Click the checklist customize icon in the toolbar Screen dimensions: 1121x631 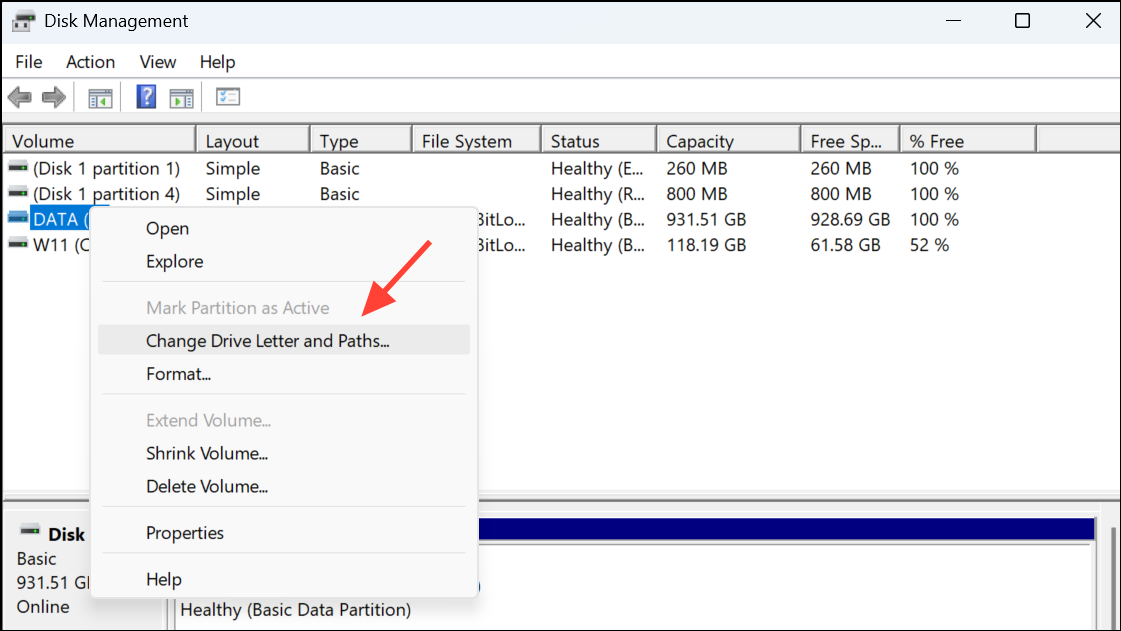(x=228, y=97)
